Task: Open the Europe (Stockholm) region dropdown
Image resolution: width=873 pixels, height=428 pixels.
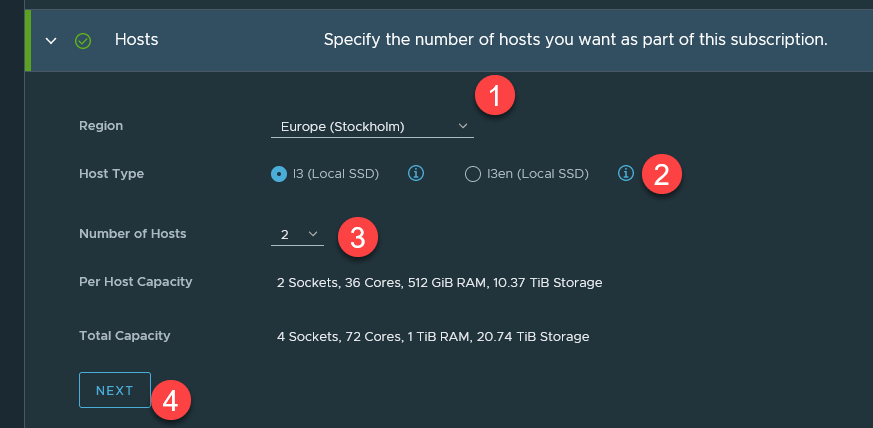Action: (371, 127)
